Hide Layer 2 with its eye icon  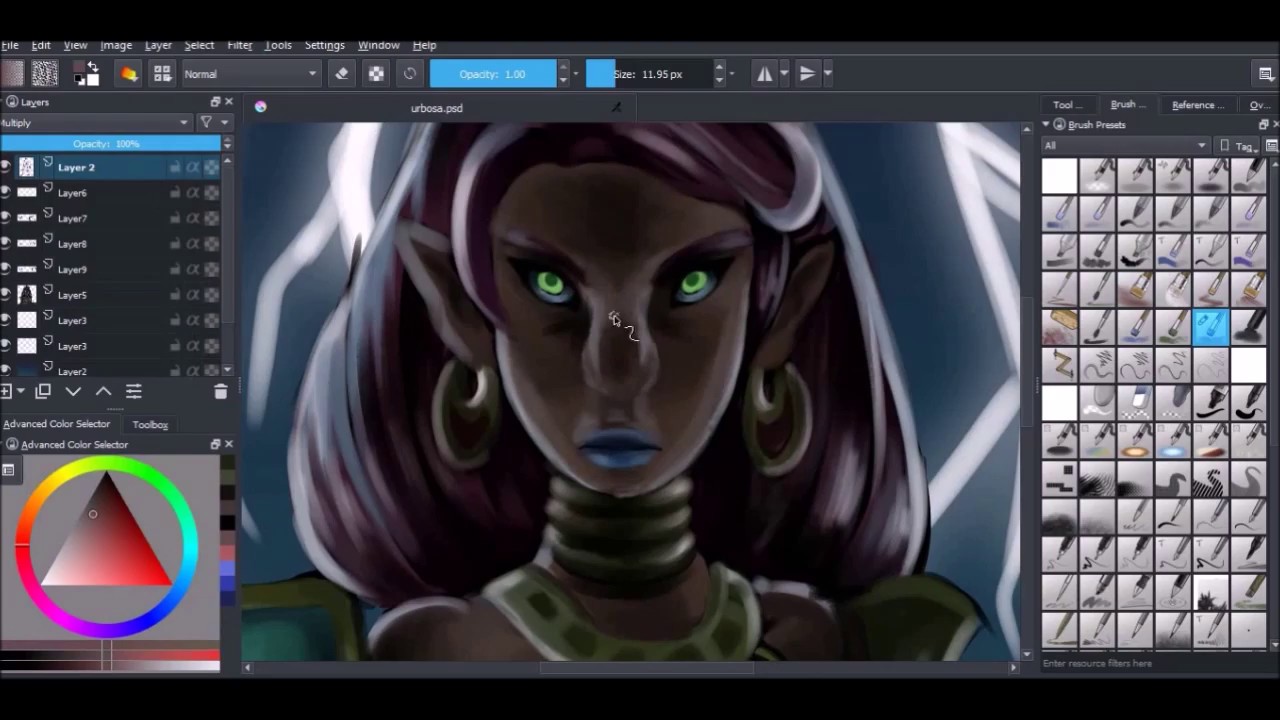[6, 167]
